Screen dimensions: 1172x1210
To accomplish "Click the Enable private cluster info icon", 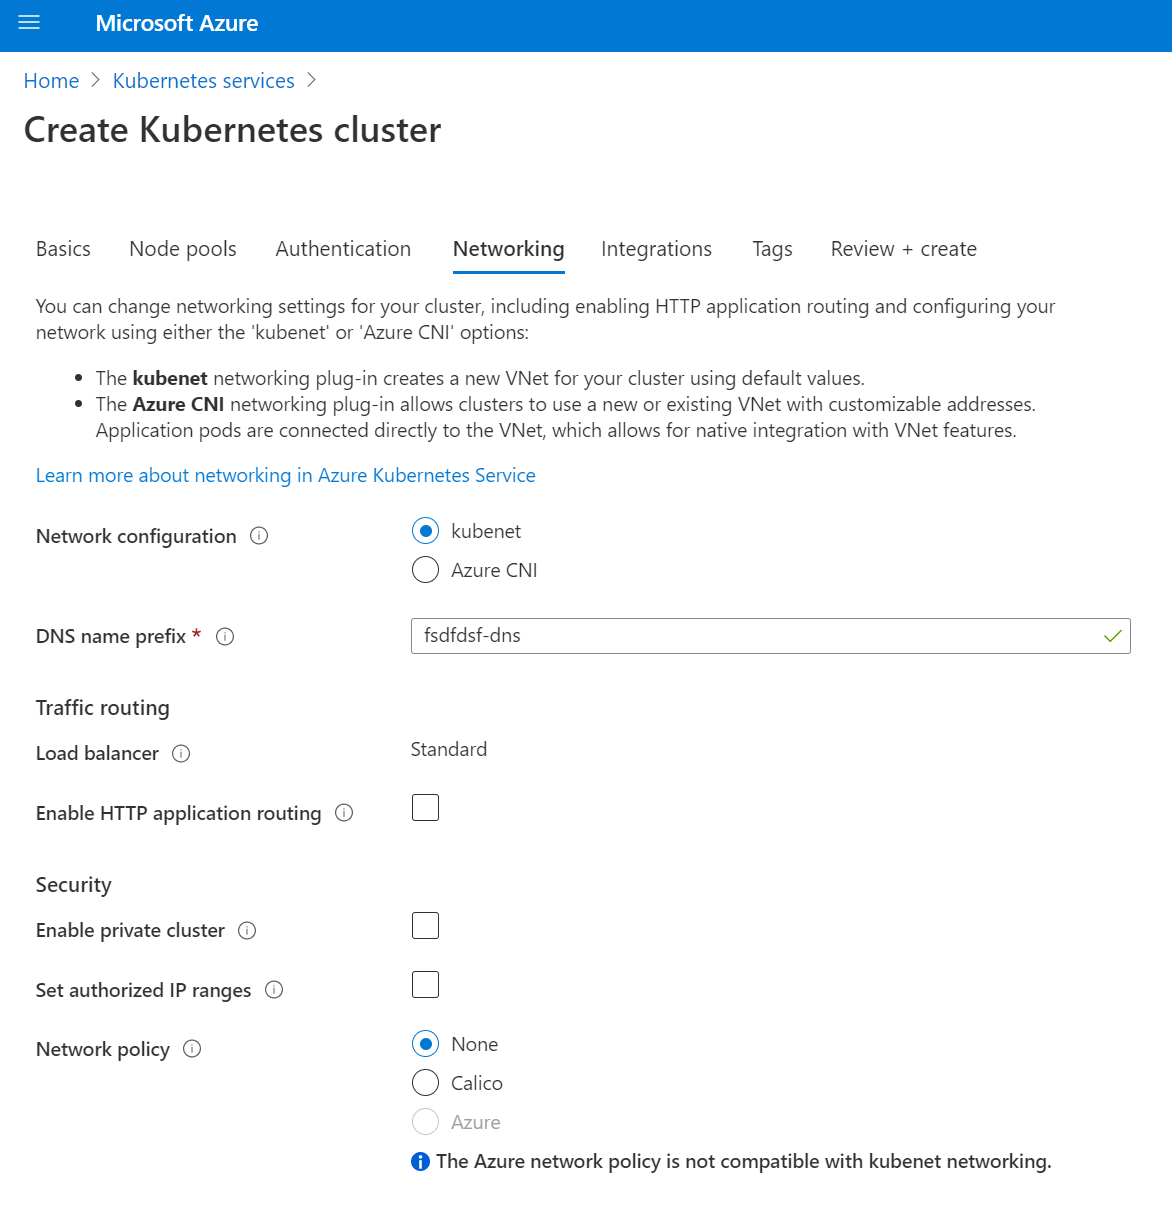I will click(246, 930).
